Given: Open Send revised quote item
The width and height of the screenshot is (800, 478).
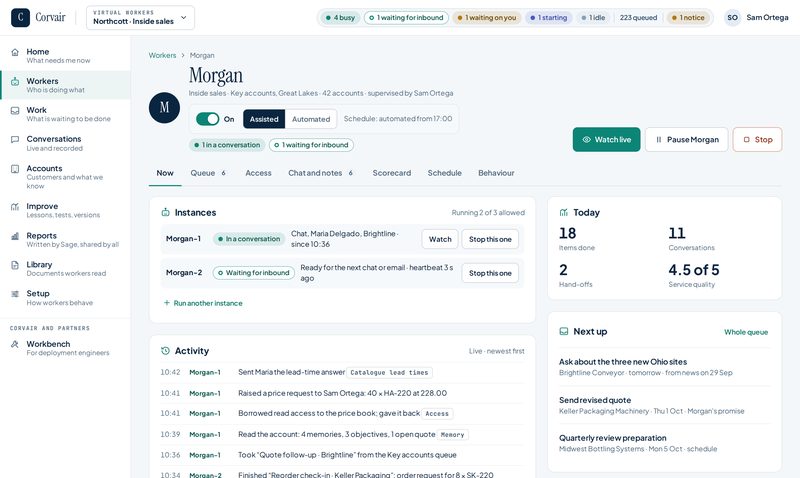Looking at the screenshot, I should [x=664, y=405].
